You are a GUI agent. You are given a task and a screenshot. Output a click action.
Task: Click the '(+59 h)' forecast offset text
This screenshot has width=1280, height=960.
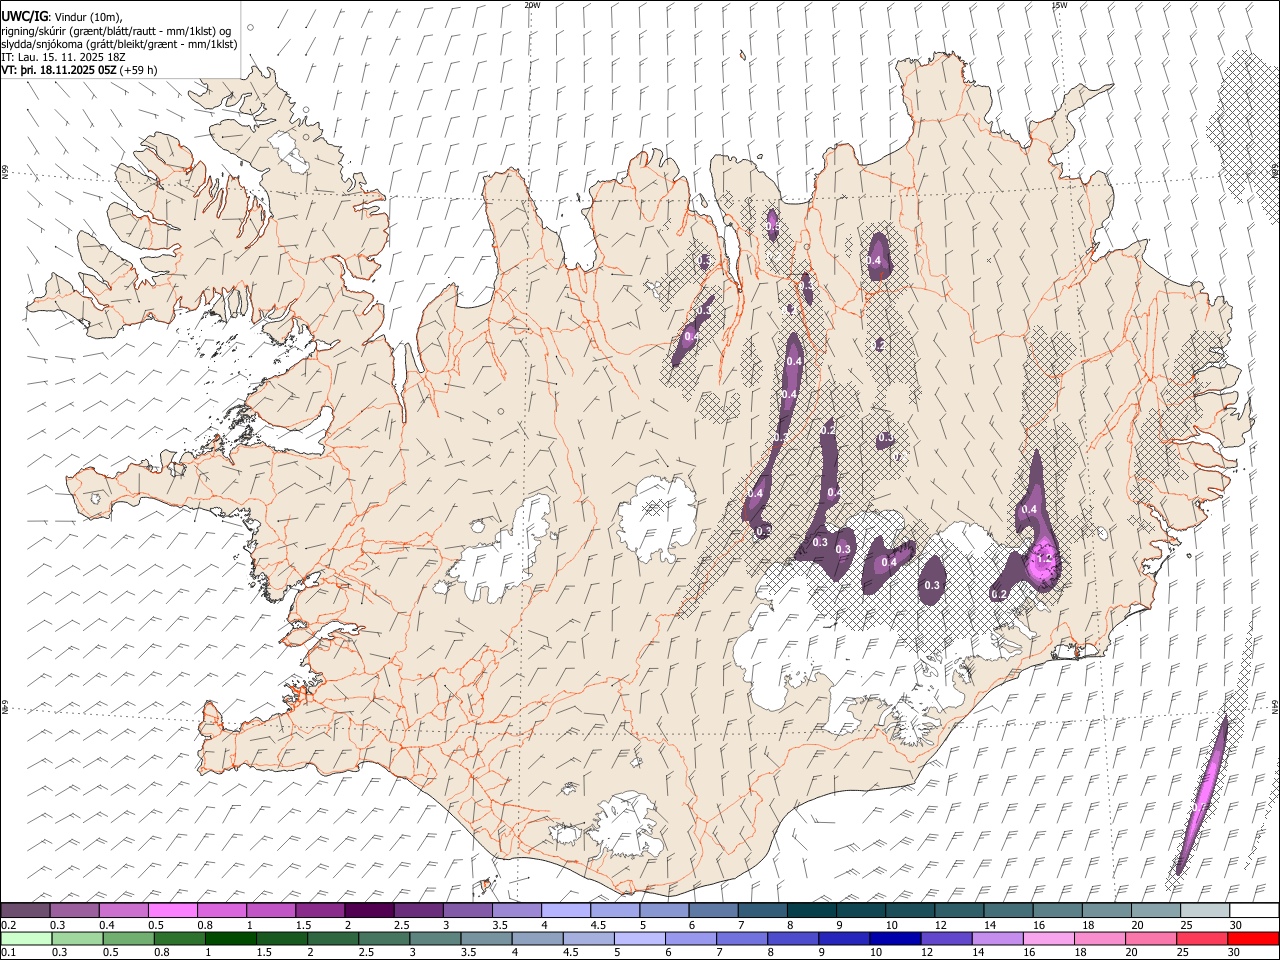[x=138, y=70]
